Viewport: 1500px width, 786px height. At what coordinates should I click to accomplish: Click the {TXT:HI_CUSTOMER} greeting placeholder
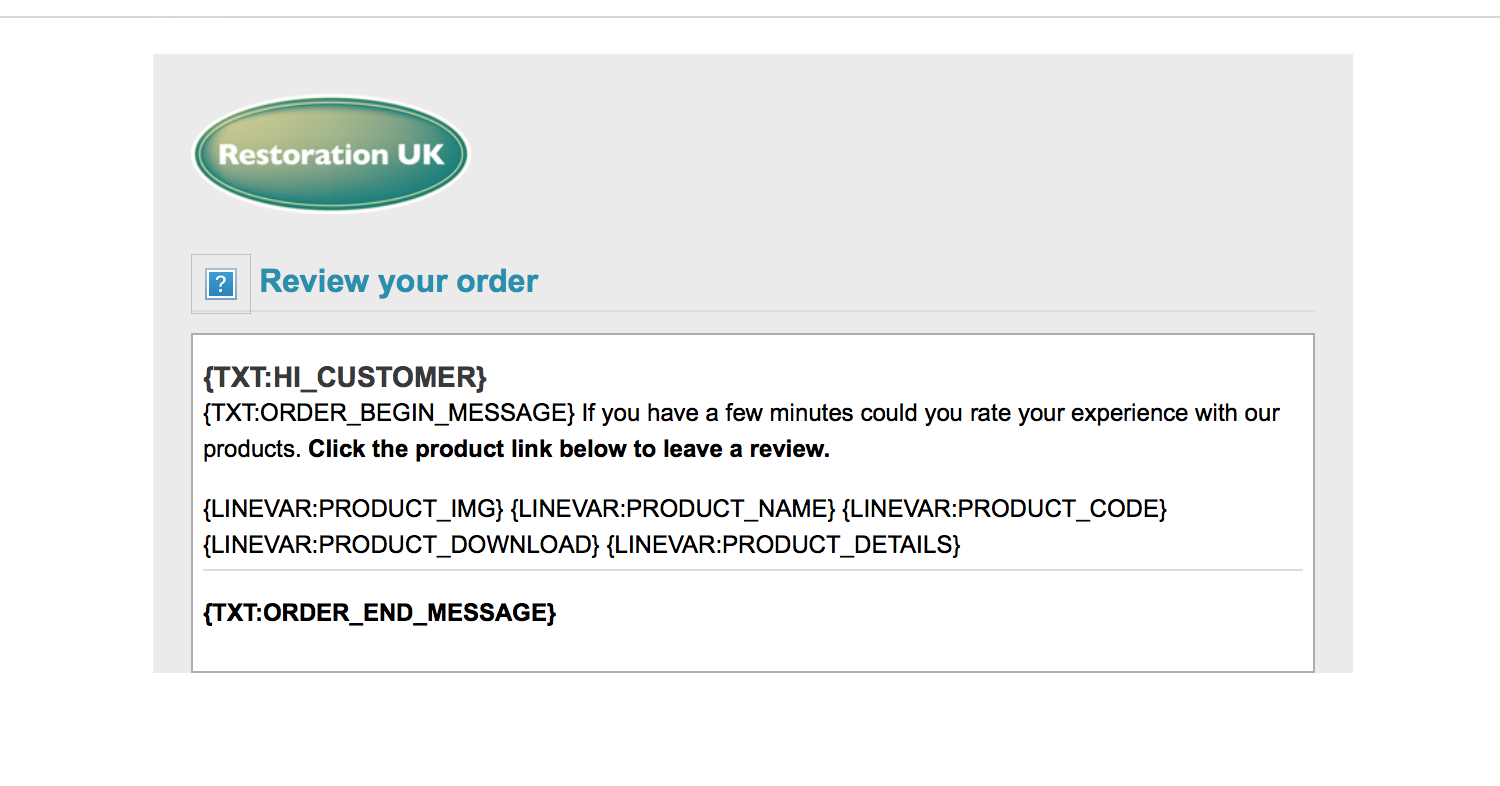345,377
